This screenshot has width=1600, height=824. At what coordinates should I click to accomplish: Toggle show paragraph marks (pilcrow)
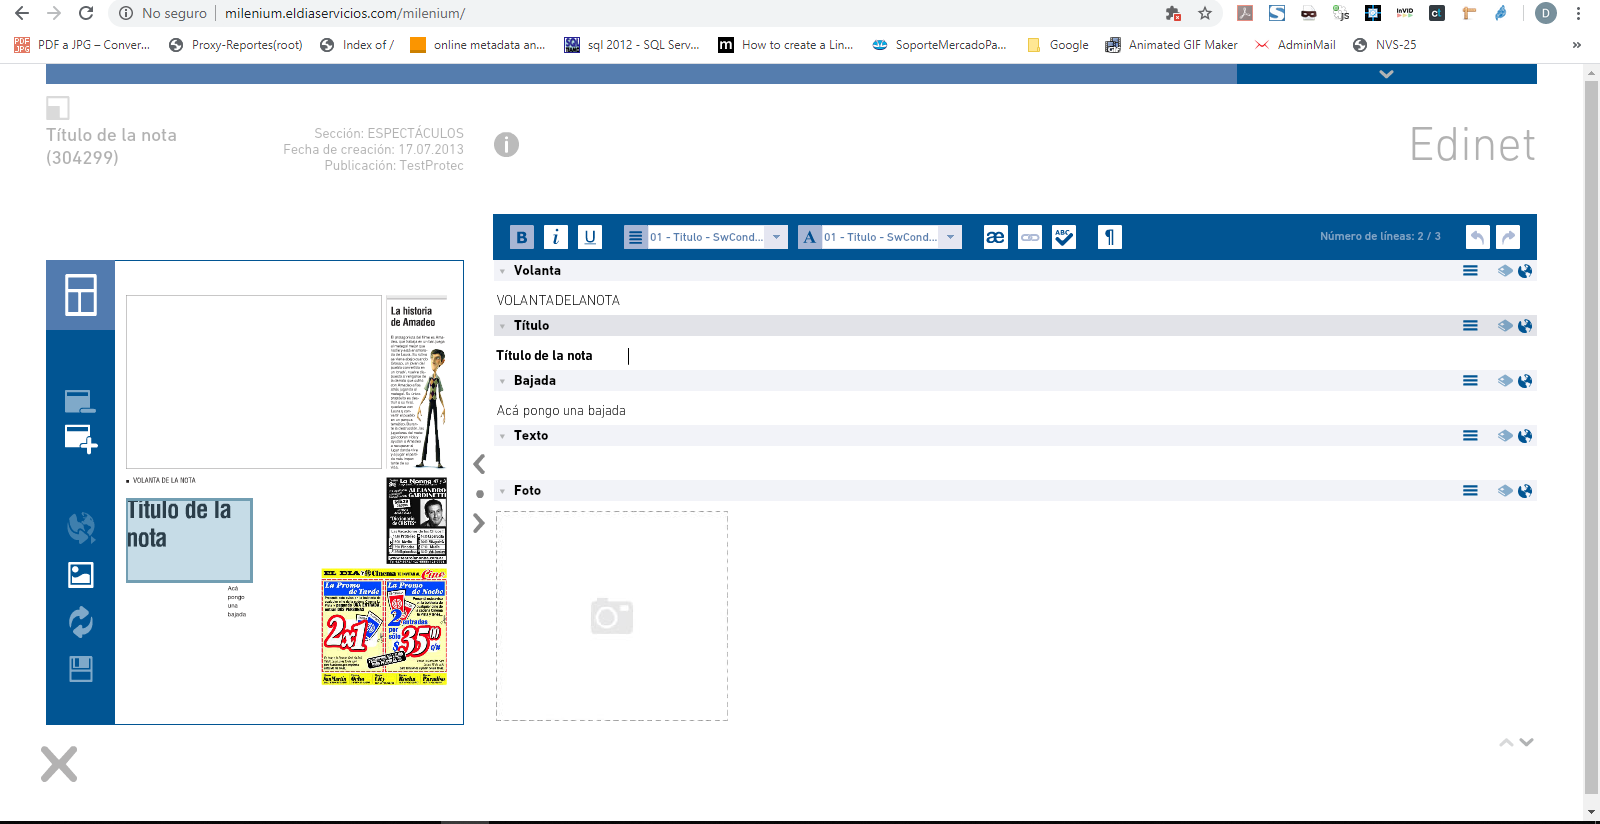(1109, 237)
